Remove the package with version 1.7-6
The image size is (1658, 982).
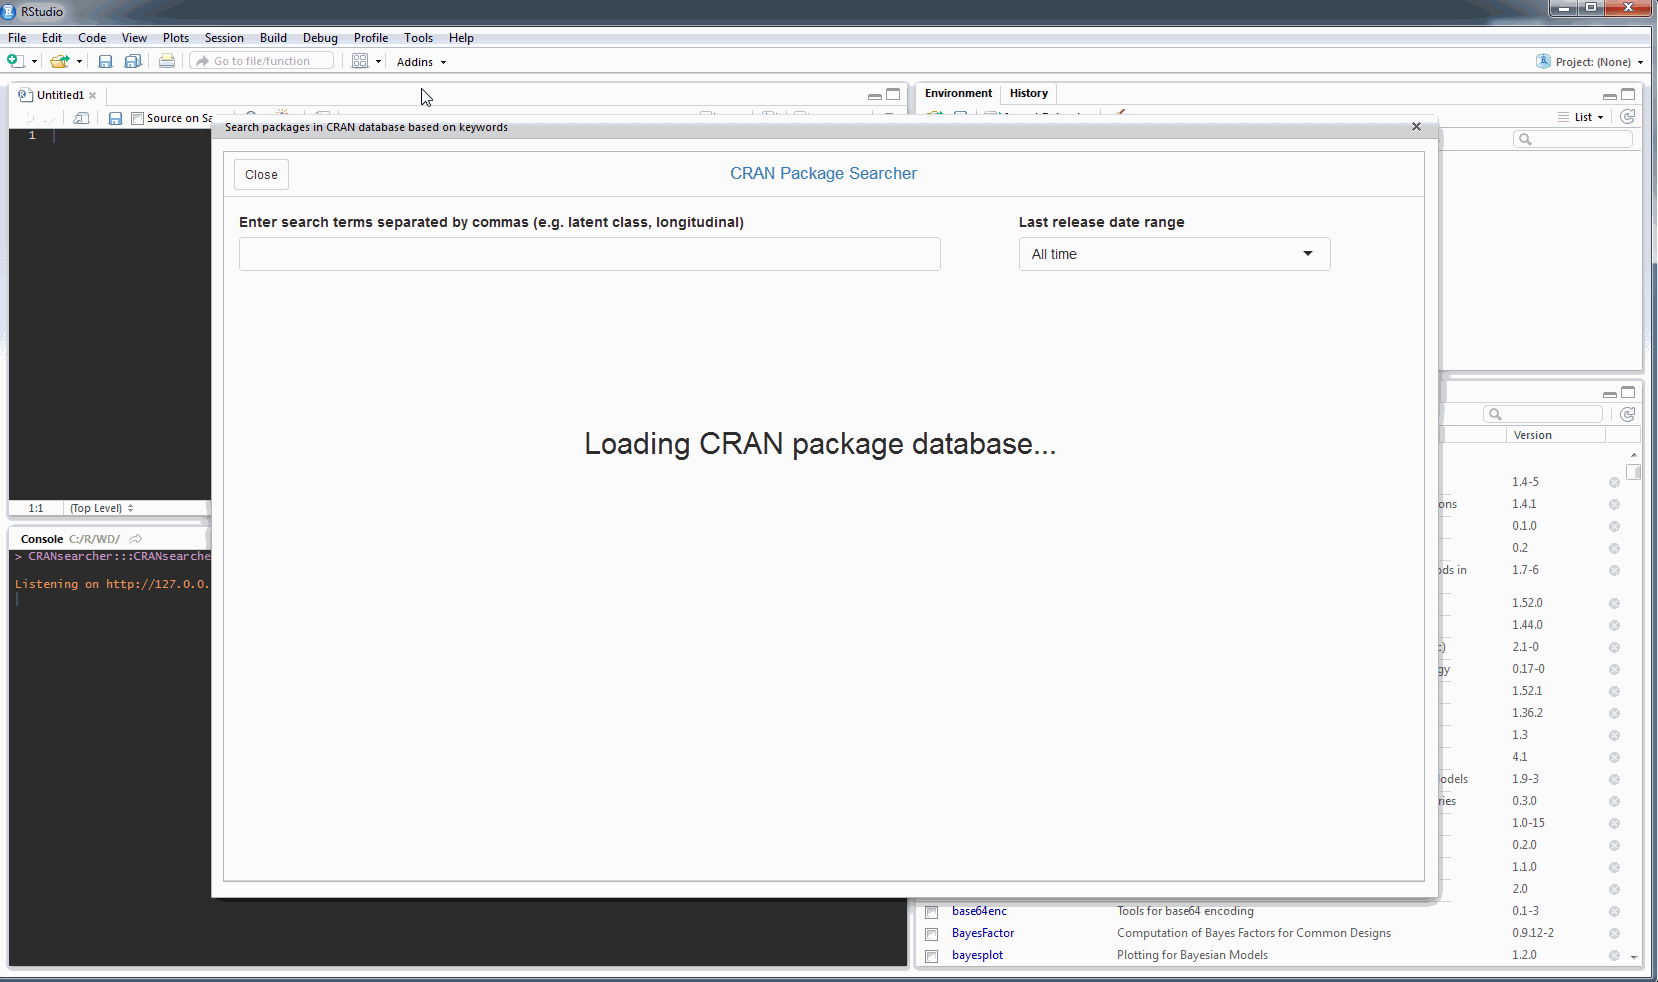click(1614, 570)
